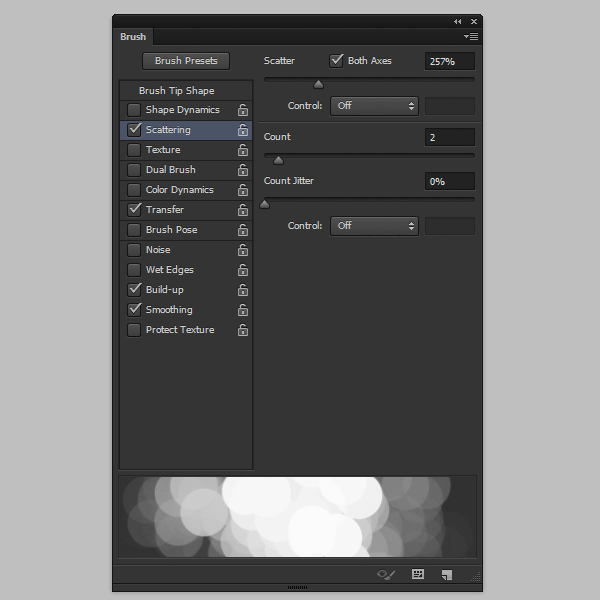Click the Create new brush icon
The width and height of the screenshot is (600, 600).
[447, 575]
